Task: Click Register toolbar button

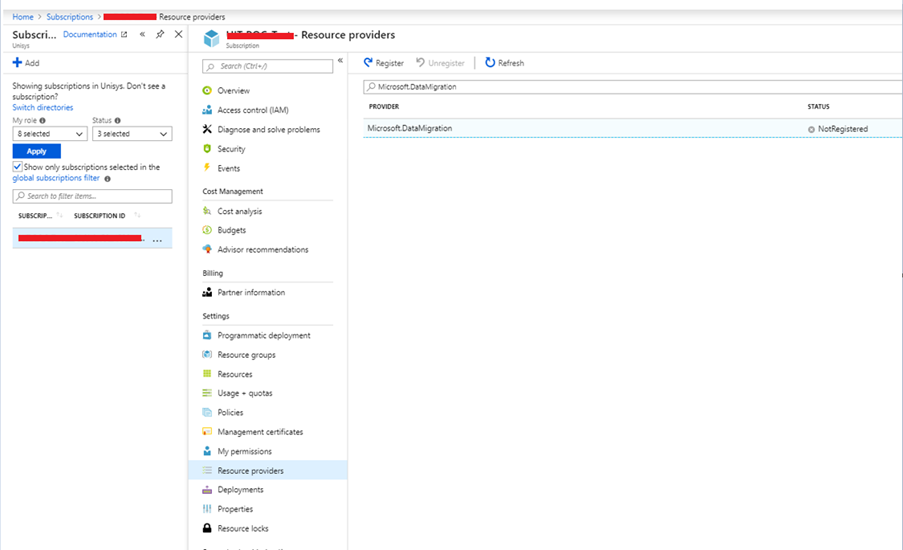Action: tap(384, 63)
